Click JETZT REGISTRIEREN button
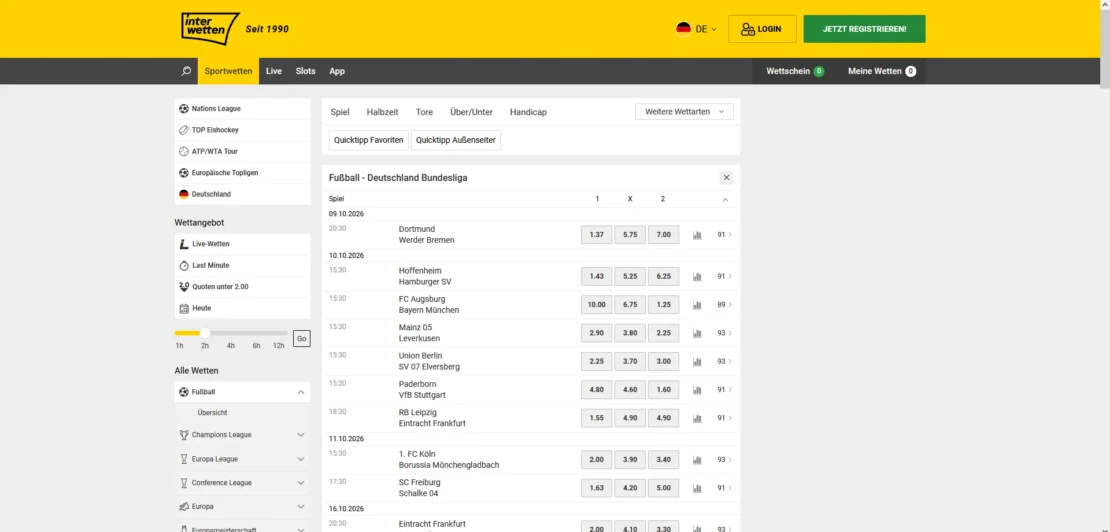Viewport: 1110px width, 532px height. (x=864, y=29)
